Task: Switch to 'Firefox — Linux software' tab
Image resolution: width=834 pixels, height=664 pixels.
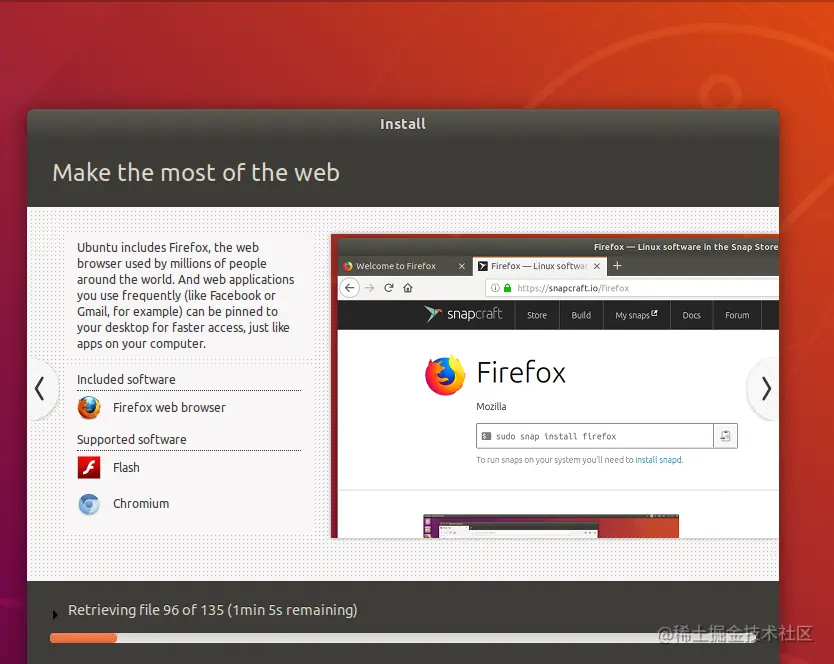Action: (540, 266)
